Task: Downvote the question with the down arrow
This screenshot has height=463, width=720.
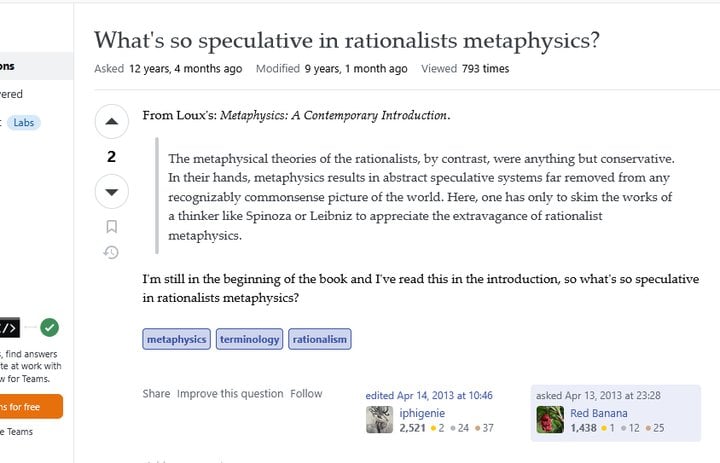Action: coord(112,192)
